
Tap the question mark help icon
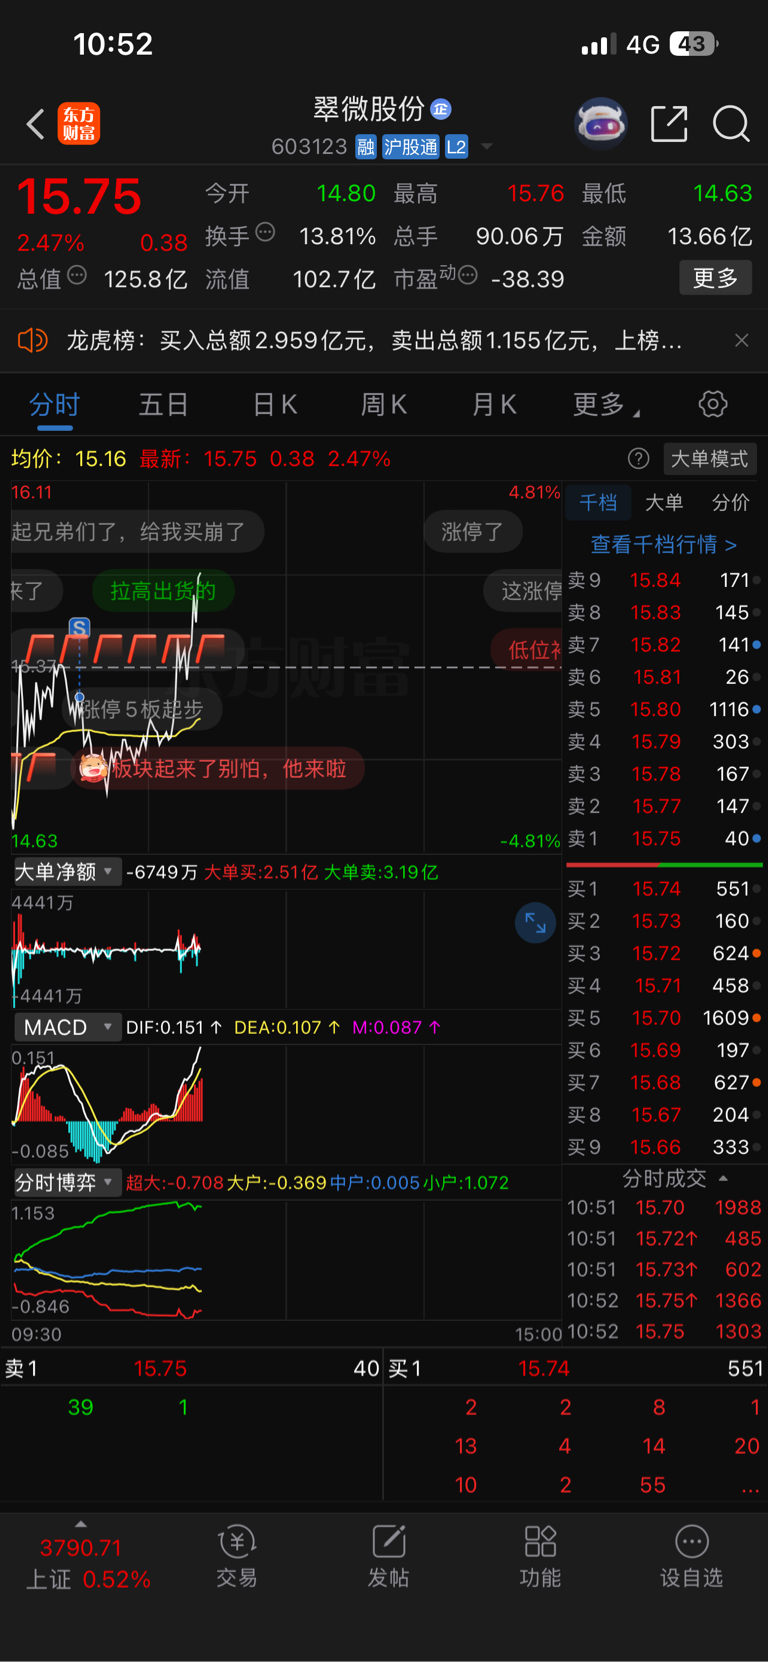[x=638, y=459]
